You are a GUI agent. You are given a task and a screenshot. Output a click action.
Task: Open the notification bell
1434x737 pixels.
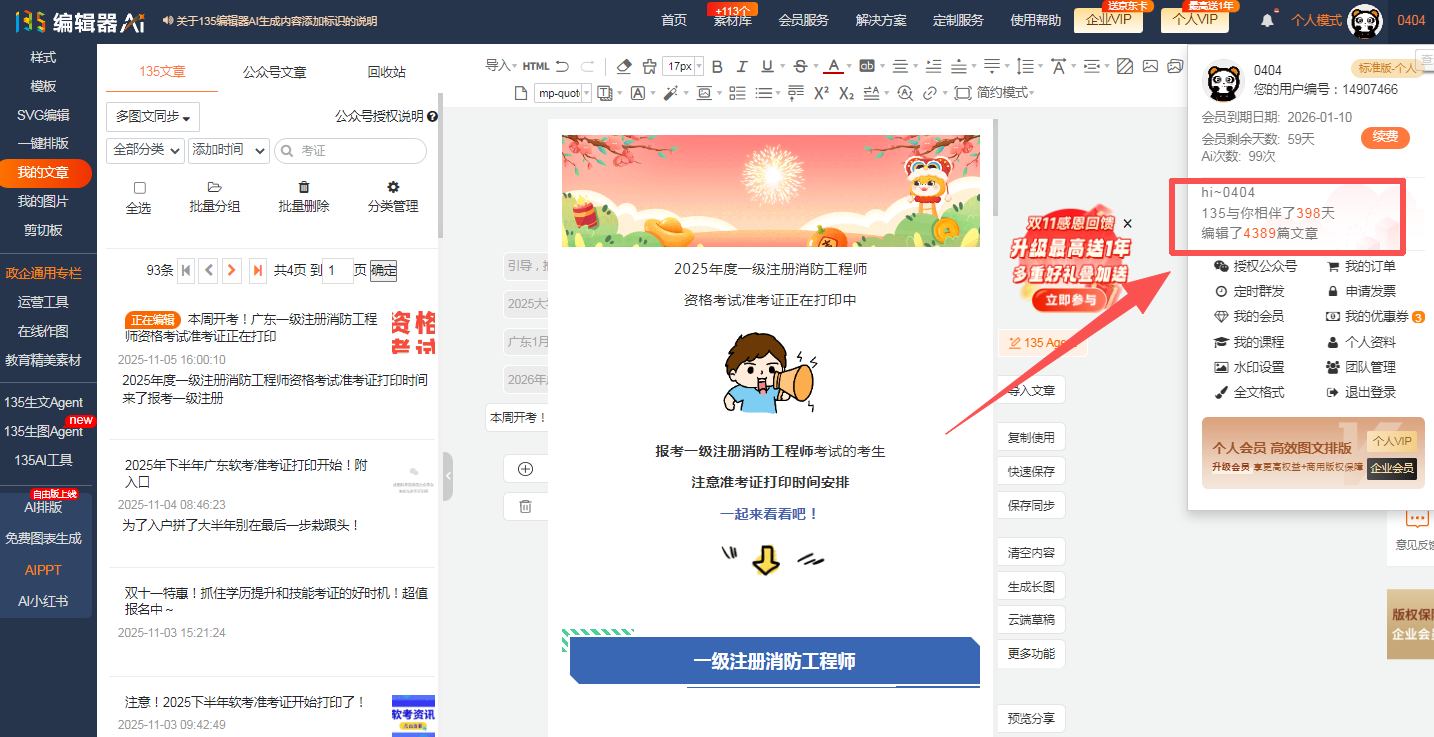click(x=1268, y=20)
